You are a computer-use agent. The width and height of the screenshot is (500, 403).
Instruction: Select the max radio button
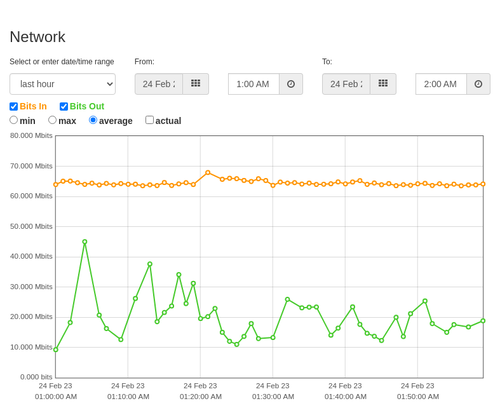coord(52,120)
